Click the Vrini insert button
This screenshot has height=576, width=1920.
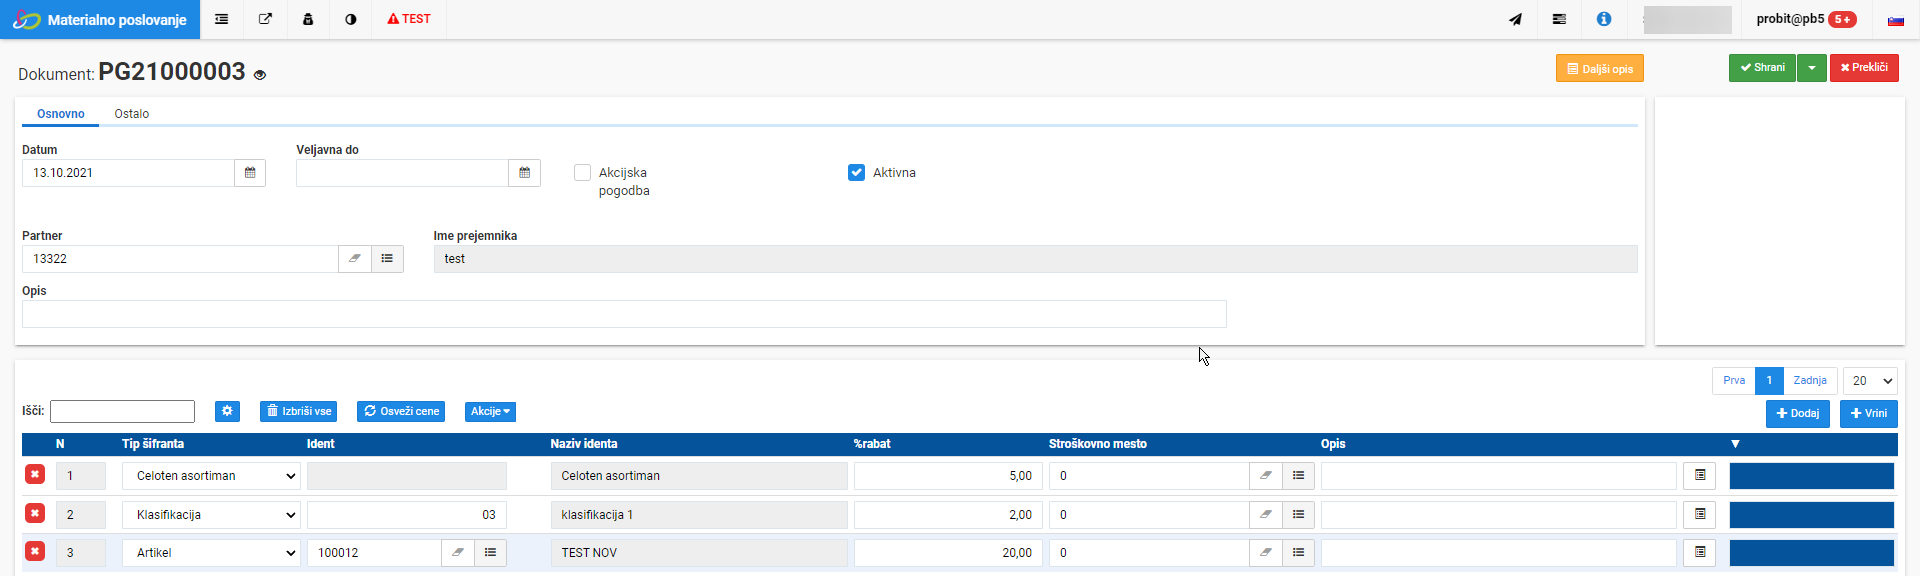tap(1869, 414)
